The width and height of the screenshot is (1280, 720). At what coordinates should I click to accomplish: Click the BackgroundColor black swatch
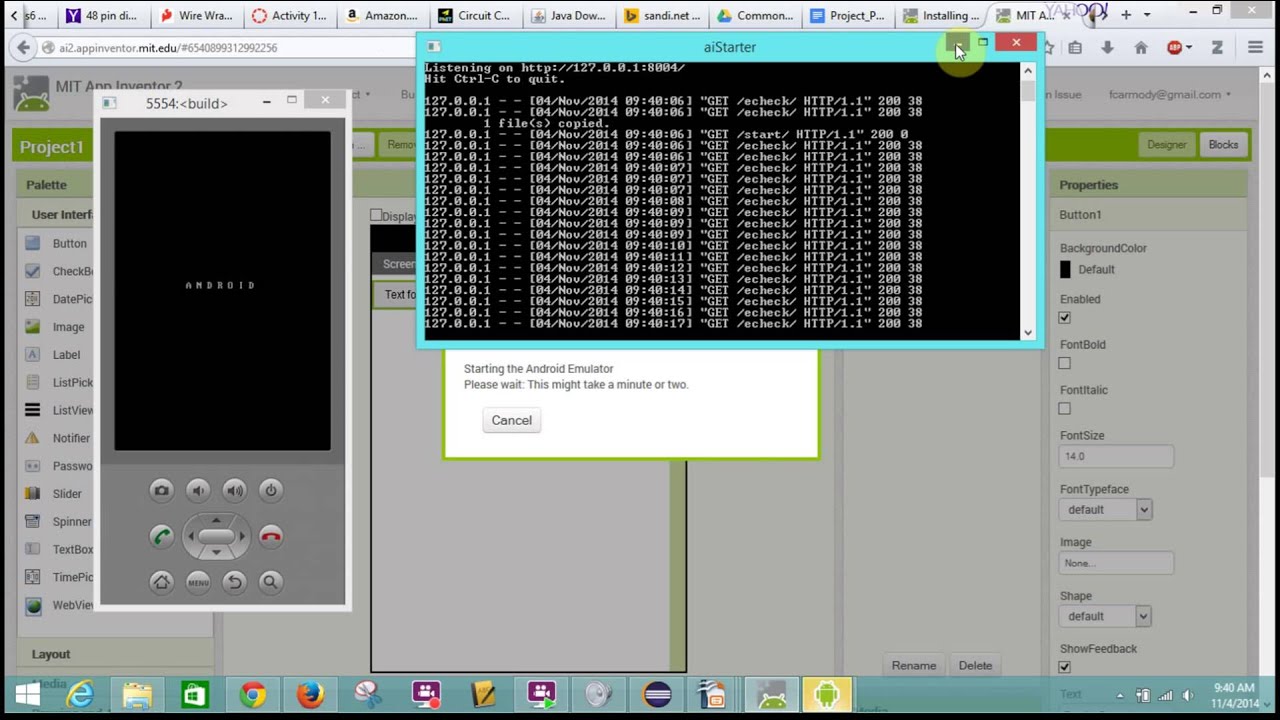point(1065,269)
